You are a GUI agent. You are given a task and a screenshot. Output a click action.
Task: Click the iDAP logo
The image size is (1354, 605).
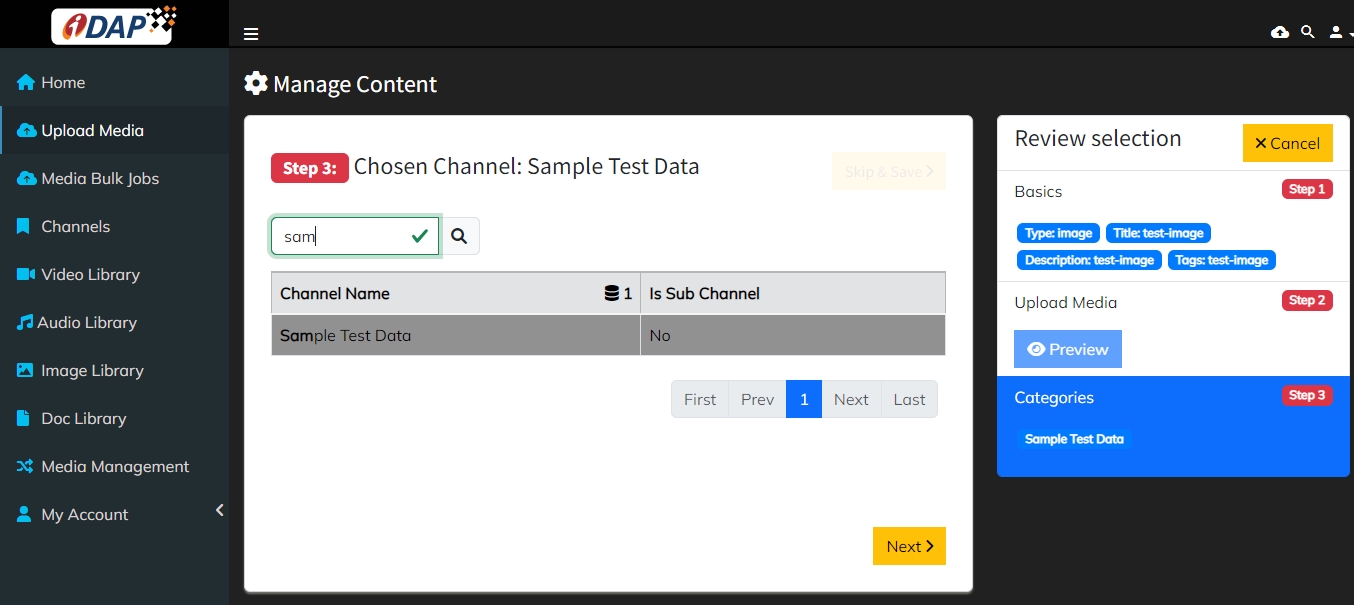[x=114, y=24]
